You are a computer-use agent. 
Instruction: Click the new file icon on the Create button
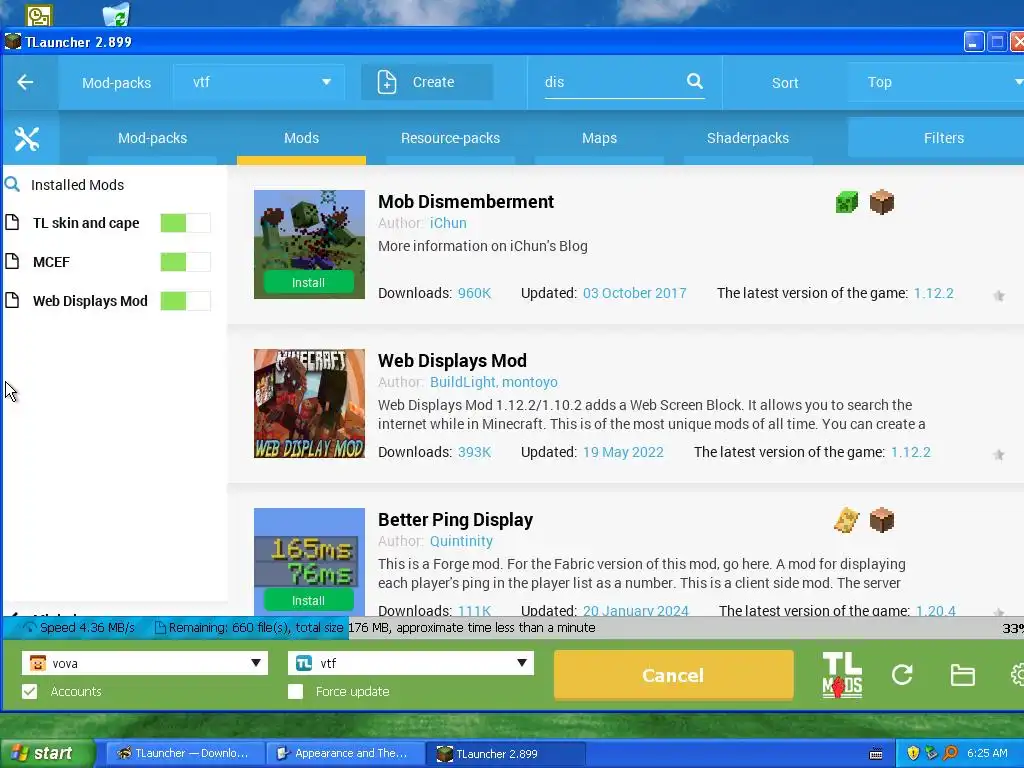(x=387, y=82)
